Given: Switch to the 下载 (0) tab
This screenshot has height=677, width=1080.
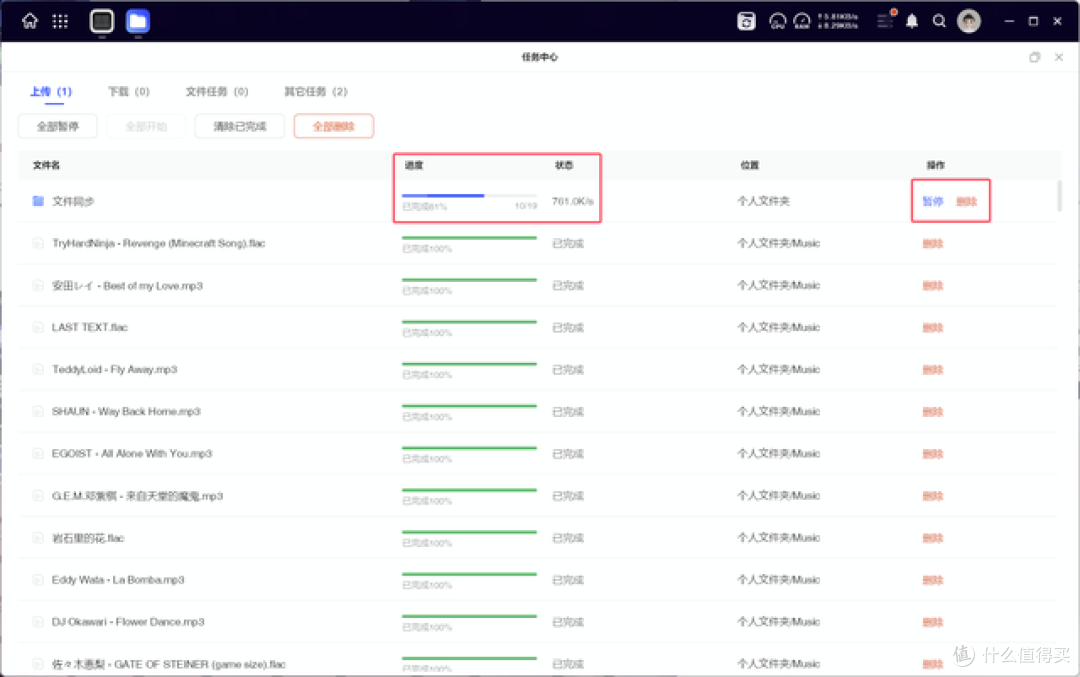Looking at the screenshot, I should click(129, 92).
